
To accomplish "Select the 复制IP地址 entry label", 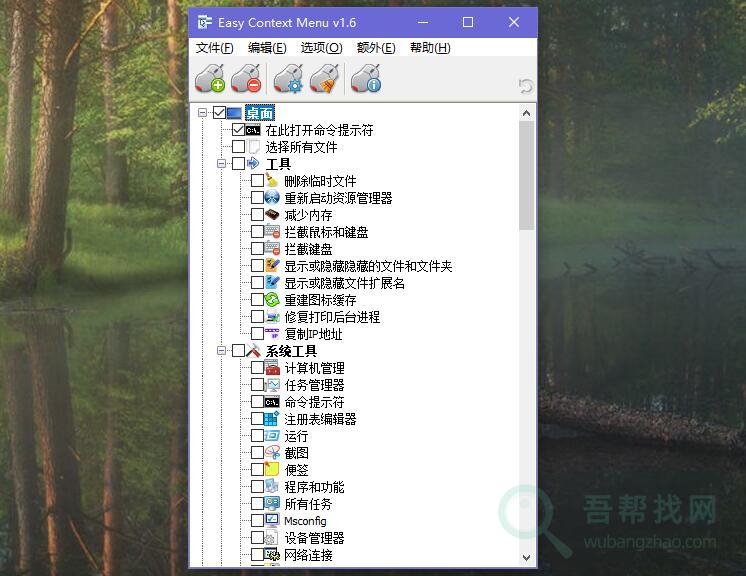I will [313, 334].
